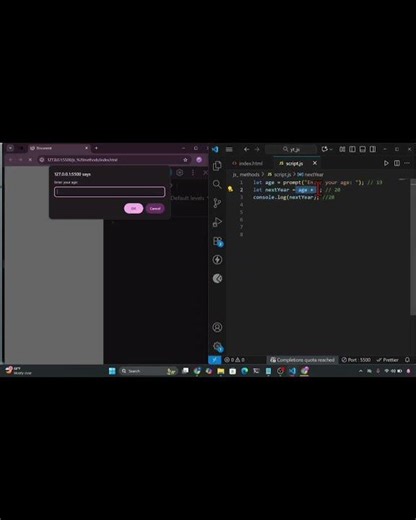
Task: Toggle the primary side bar layout icon
Action: click(x=352, y=149)
